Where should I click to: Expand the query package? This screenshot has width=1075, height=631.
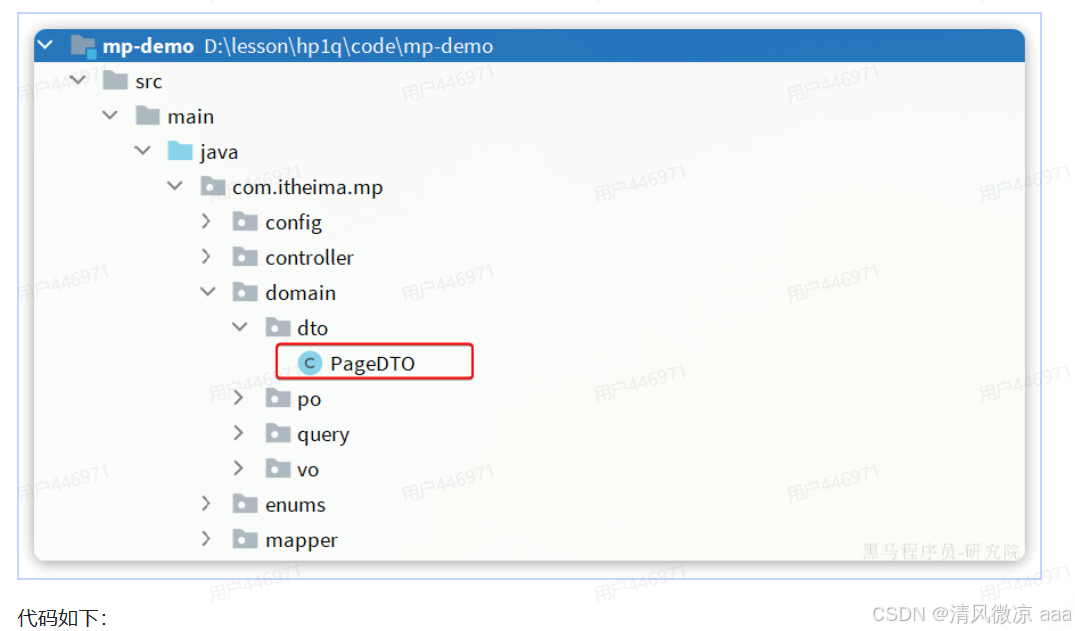coord(238,433)
